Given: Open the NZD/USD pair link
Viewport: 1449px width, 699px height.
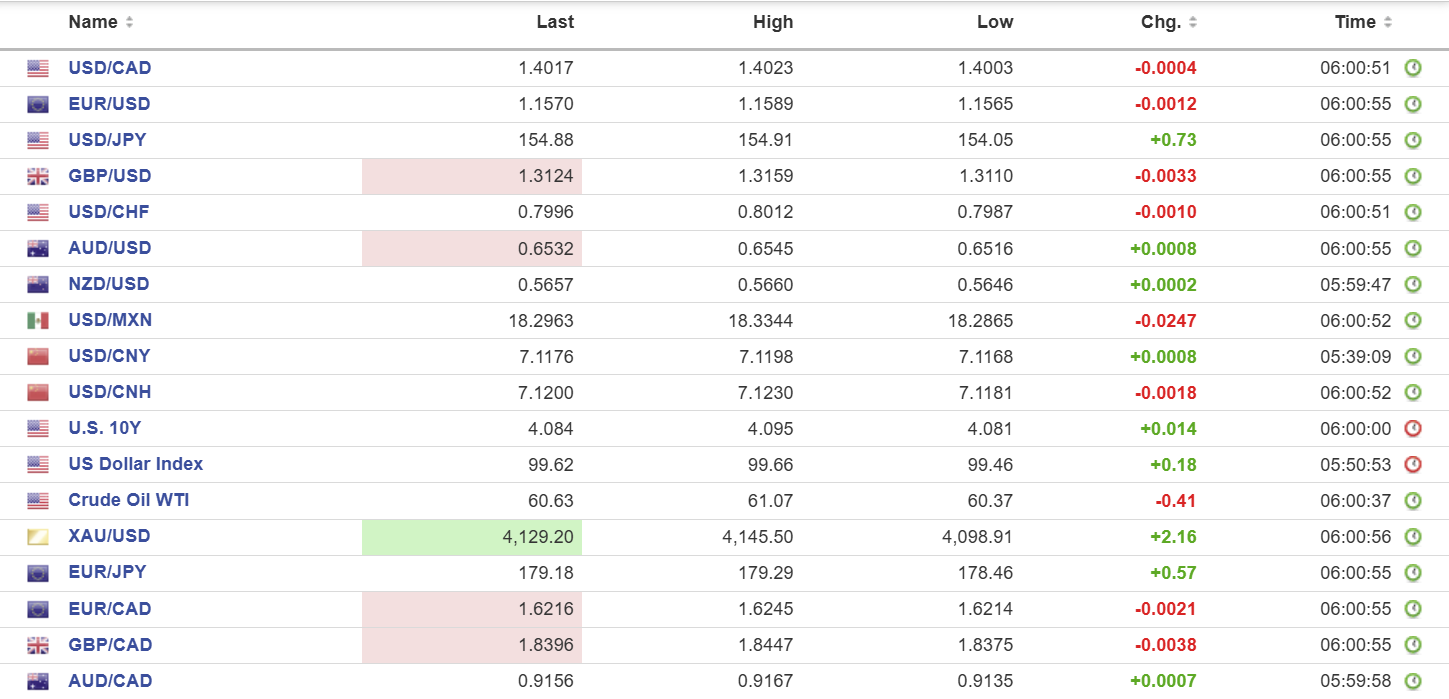Looking at the screenshot, I should point(109,284).
